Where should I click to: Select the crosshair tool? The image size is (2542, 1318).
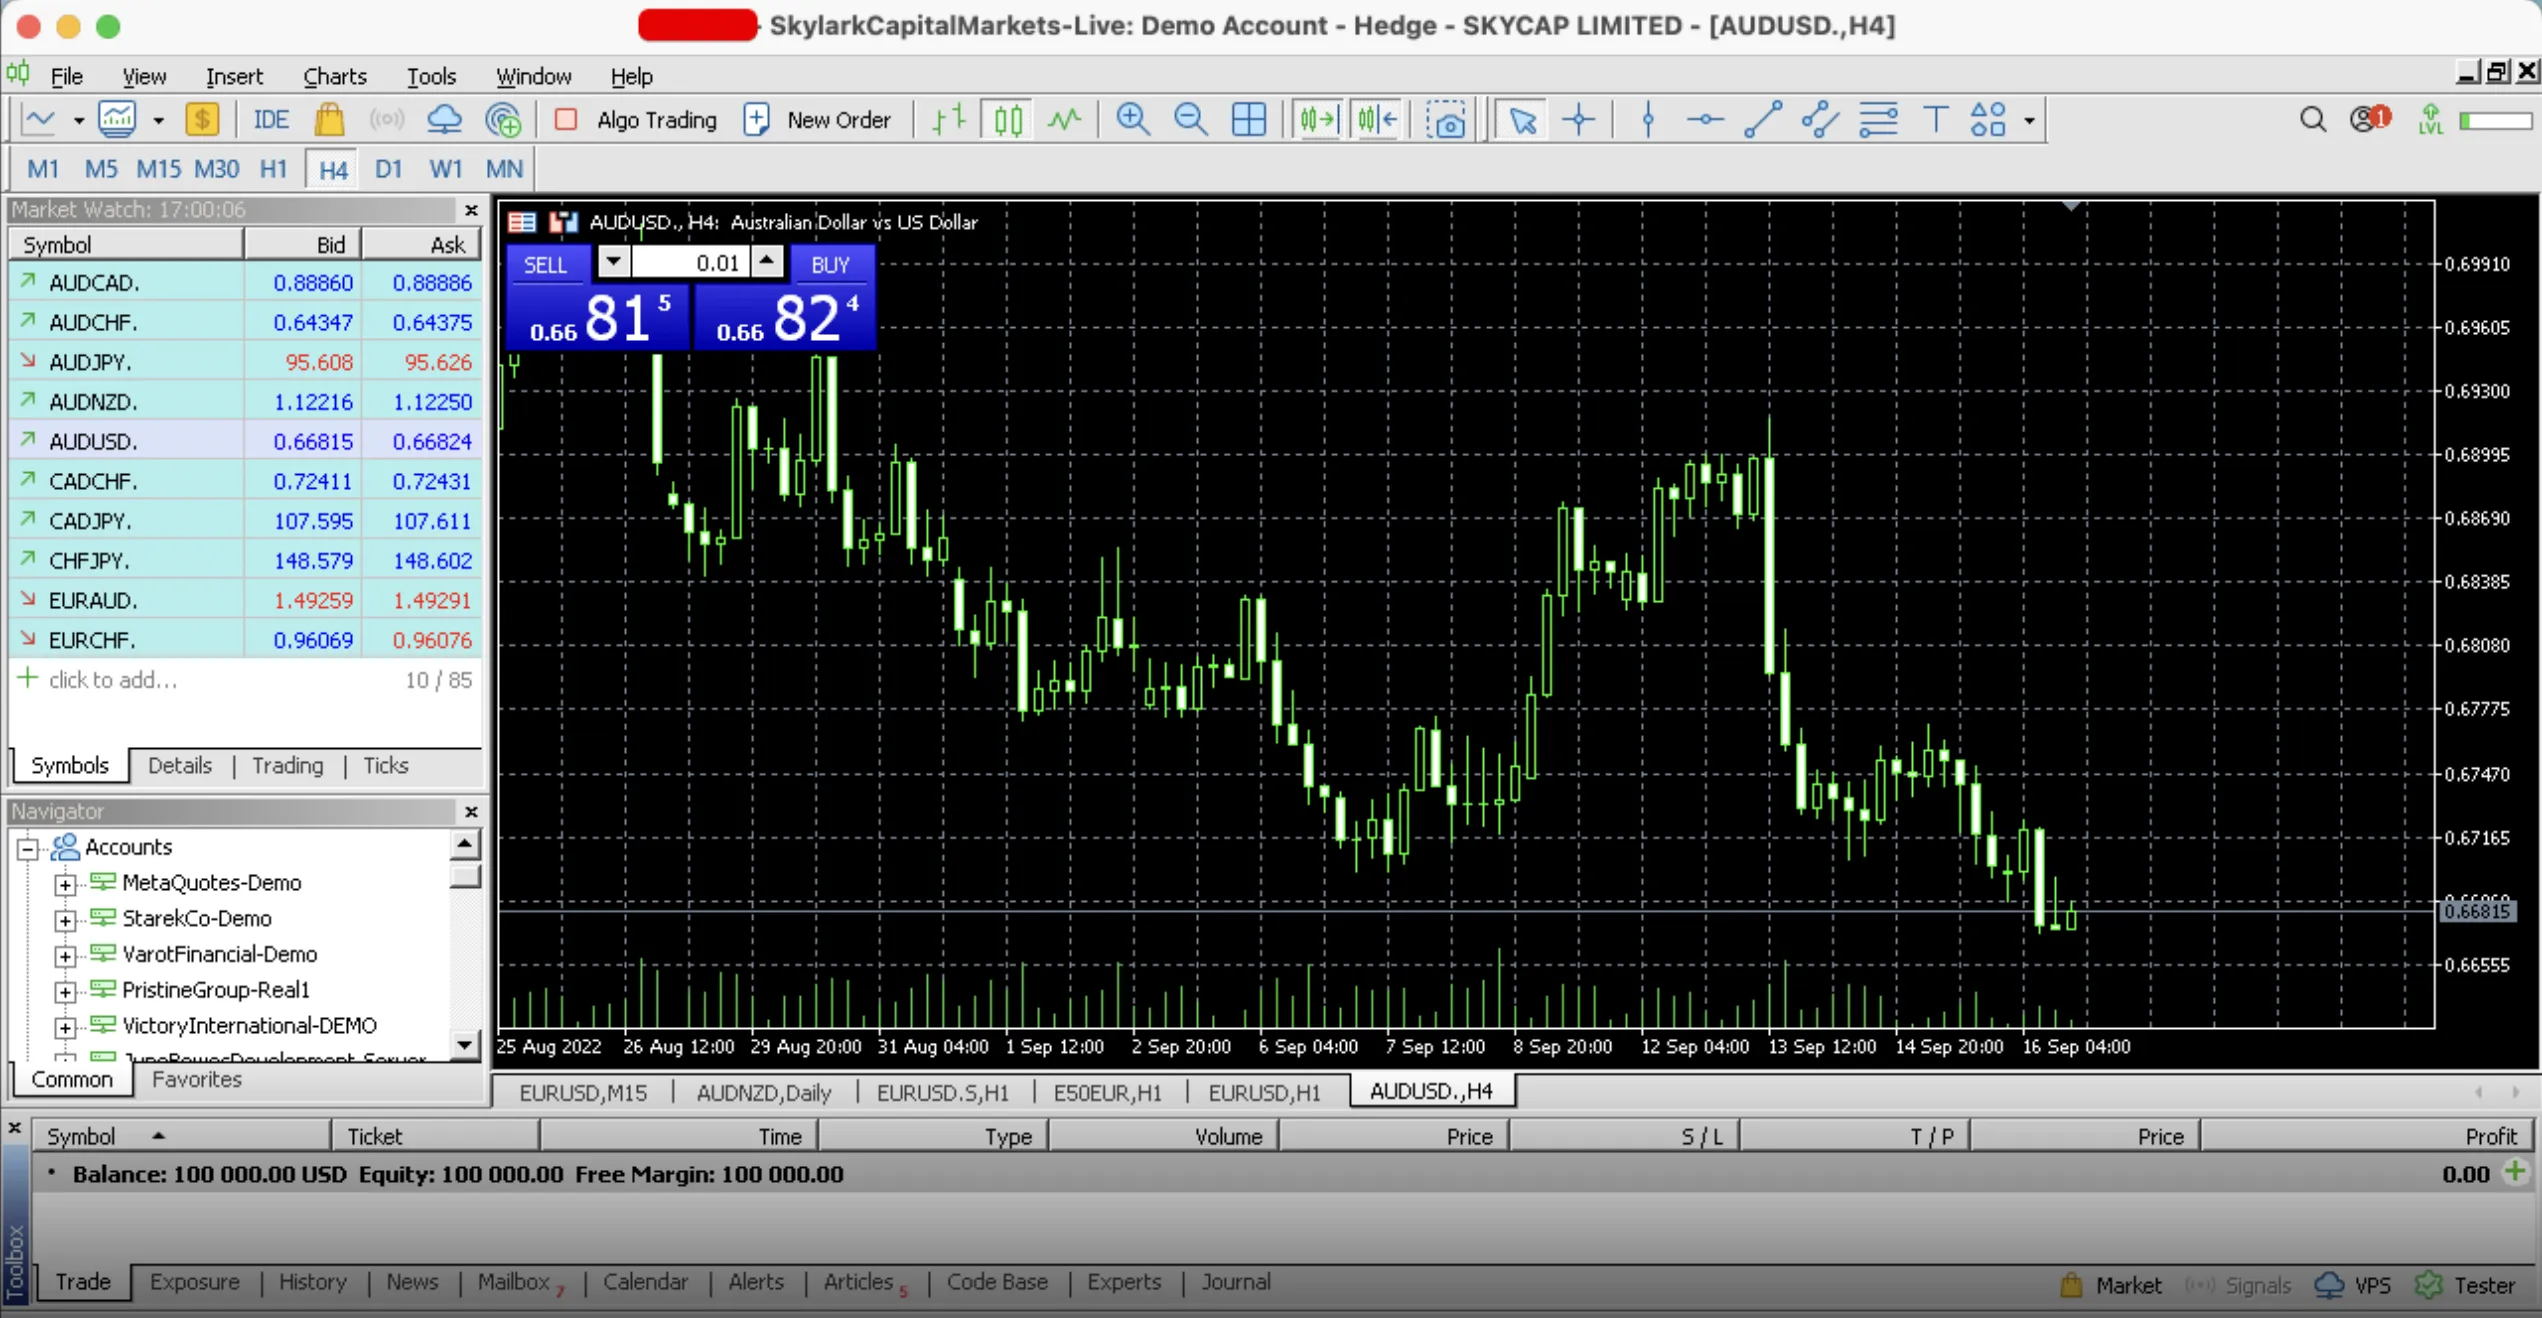click(x=1579, y=120)
